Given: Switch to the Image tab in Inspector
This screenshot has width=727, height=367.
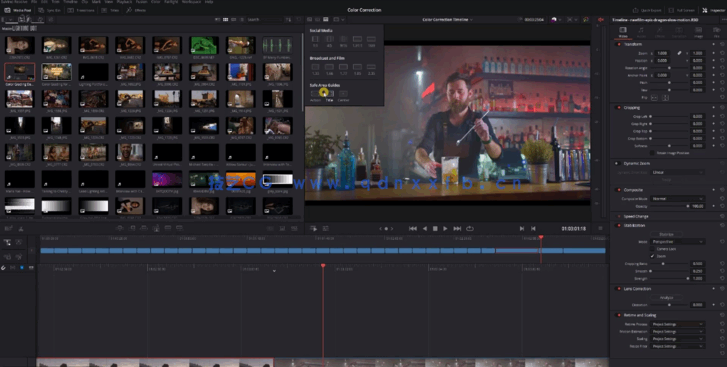Looking at the screenshot, I should tap(698, 32).
